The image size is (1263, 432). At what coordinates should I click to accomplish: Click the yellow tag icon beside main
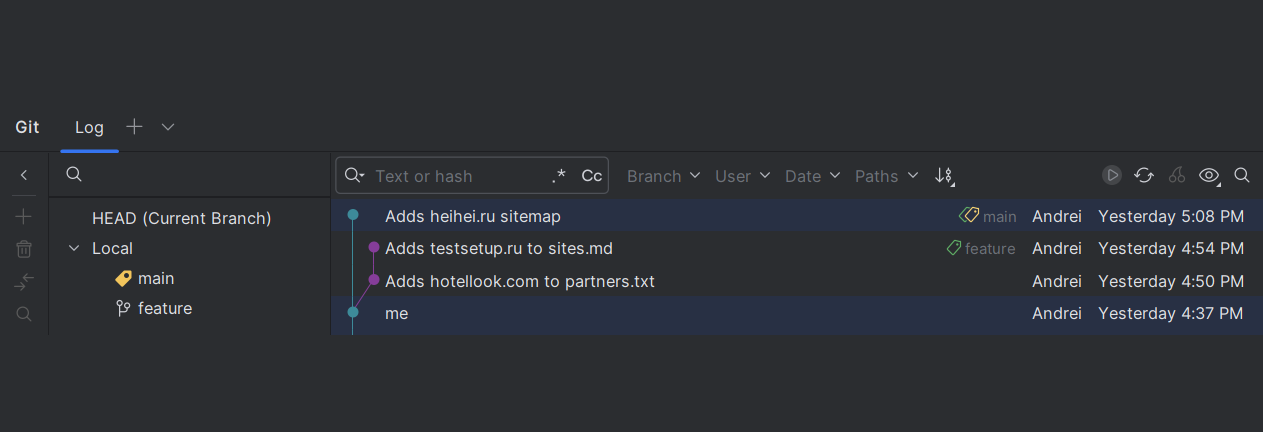coord(123,278)
